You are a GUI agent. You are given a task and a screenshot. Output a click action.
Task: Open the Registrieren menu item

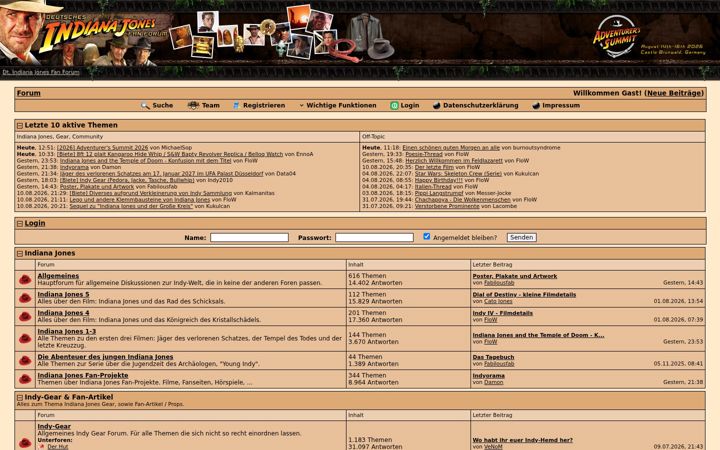coord(264,106)
